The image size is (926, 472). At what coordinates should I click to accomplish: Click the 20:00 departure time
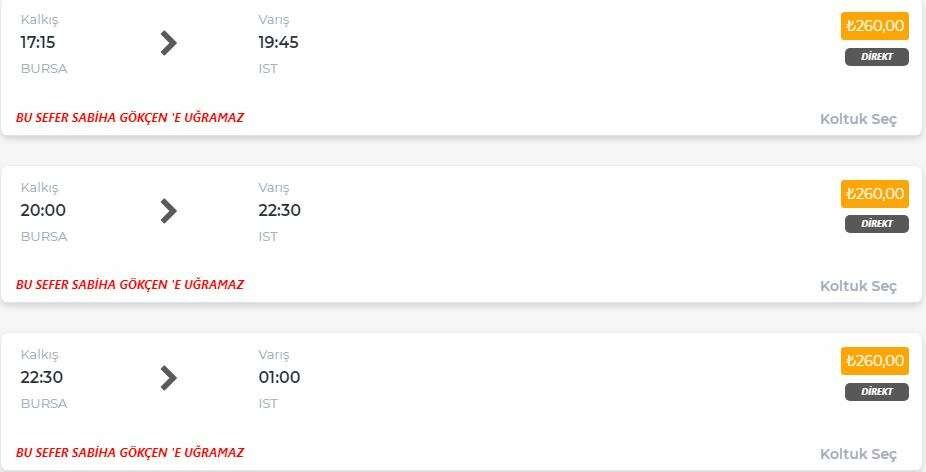(43, 210)
